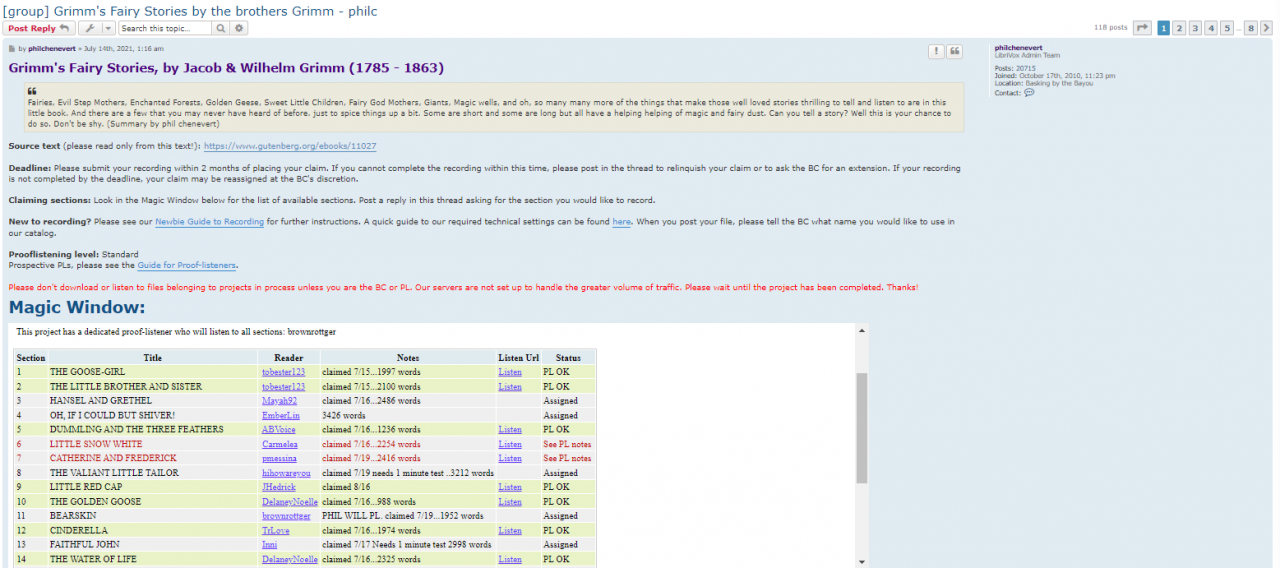Open Guide for Proof-listeners link

pyautogui.click(x=187, y=265)
